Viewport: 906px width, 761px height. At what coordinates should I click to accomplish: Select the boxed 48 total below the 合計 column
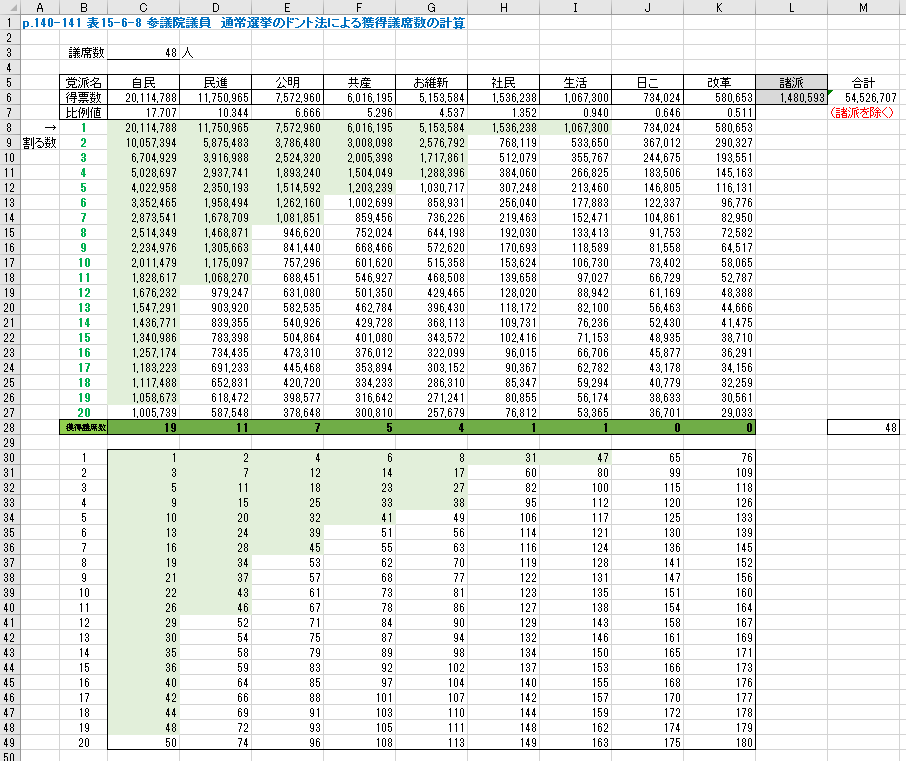(x=863, y=428)
